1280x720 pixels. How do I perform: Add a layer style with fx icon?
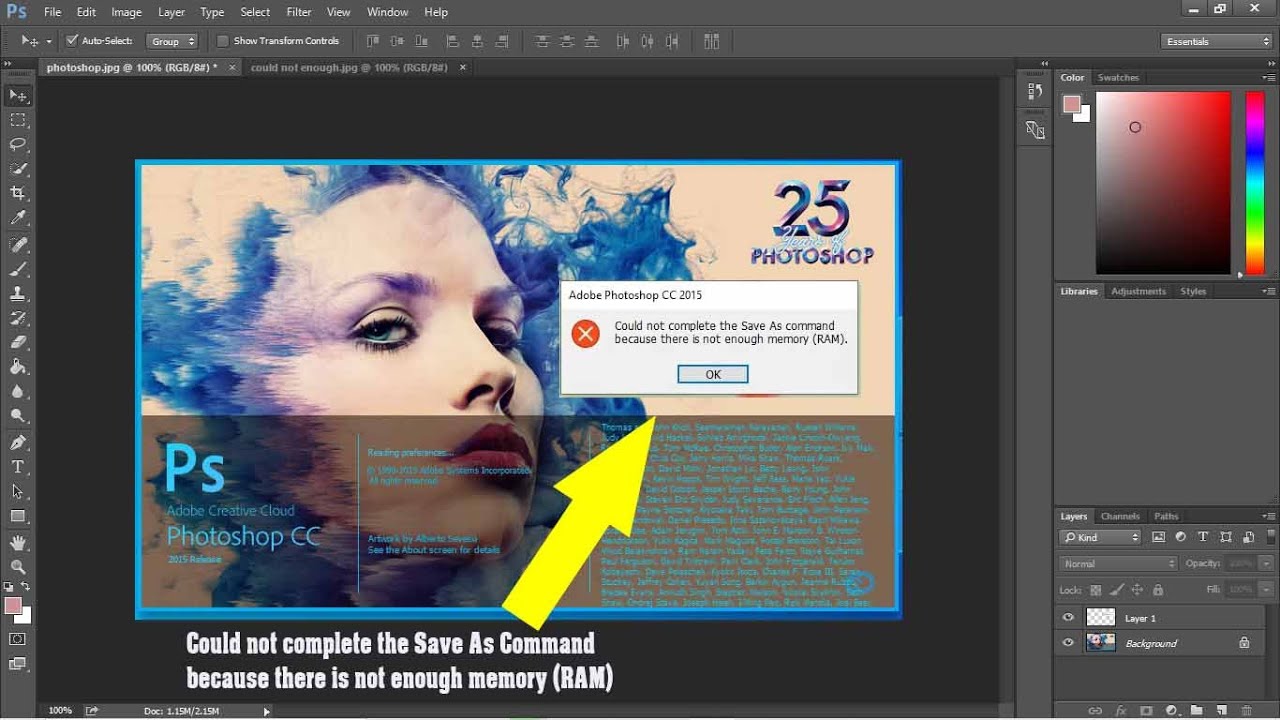[1121, 710]
